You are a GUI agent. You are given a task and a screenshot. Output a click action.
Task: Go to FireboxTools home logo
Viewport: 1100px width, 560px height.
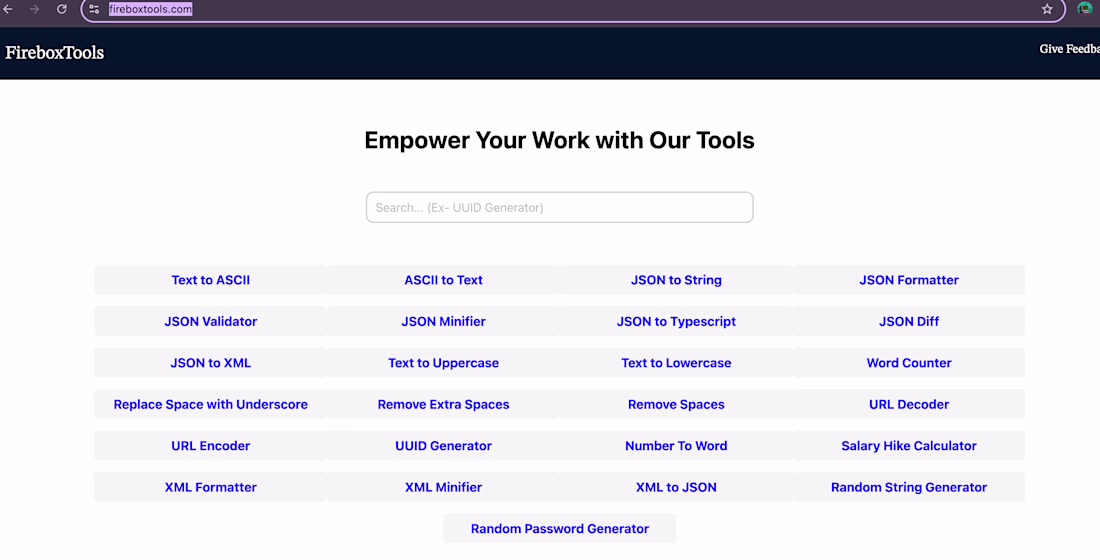click(55, 53)
